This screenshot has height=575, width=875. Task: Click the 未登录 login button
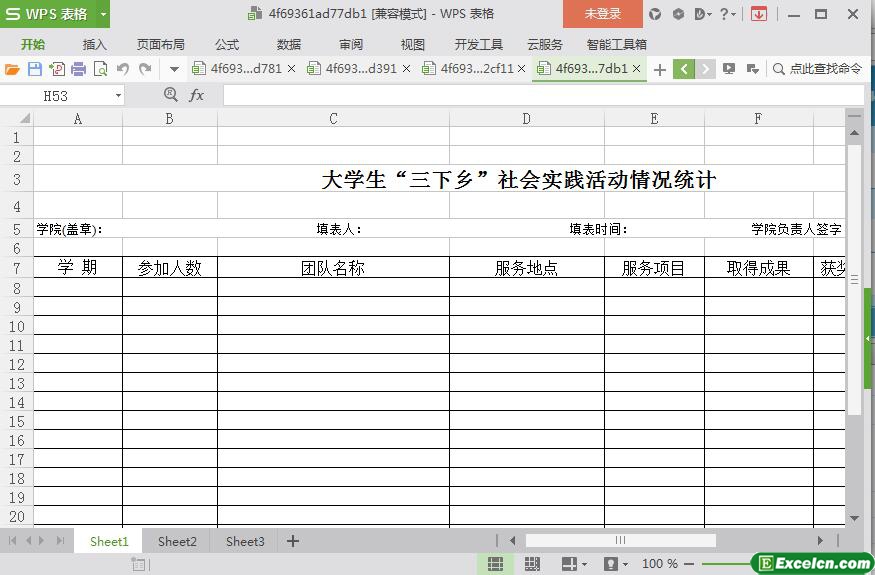pos(603,14)
